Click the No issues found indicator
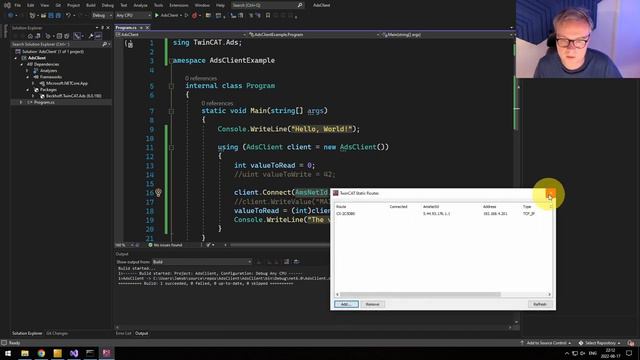640x360 pixels. (165, 245)
